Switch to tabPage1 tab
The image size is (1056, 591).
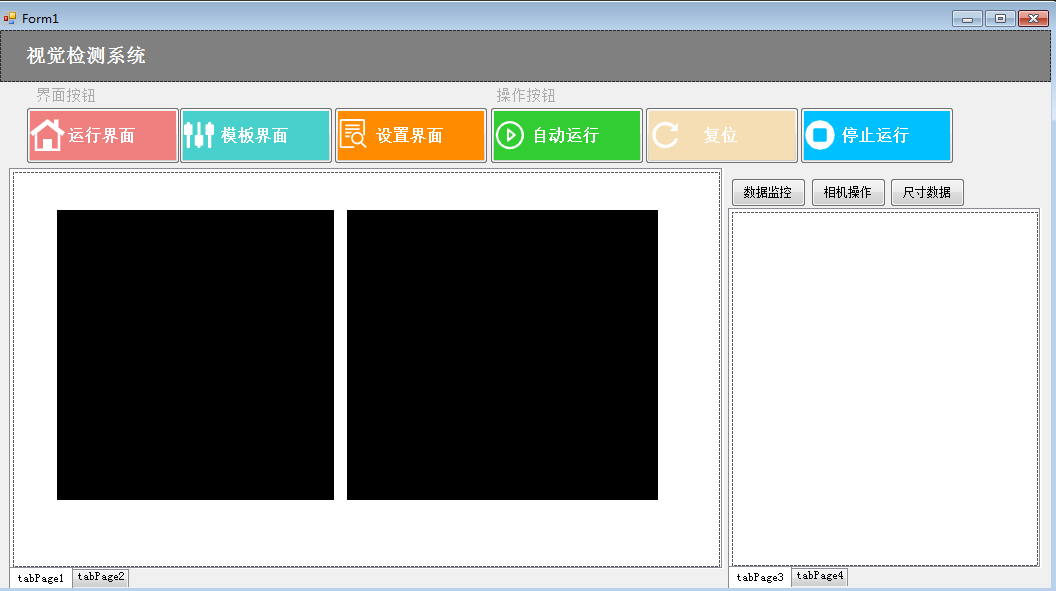click(40, 578)
